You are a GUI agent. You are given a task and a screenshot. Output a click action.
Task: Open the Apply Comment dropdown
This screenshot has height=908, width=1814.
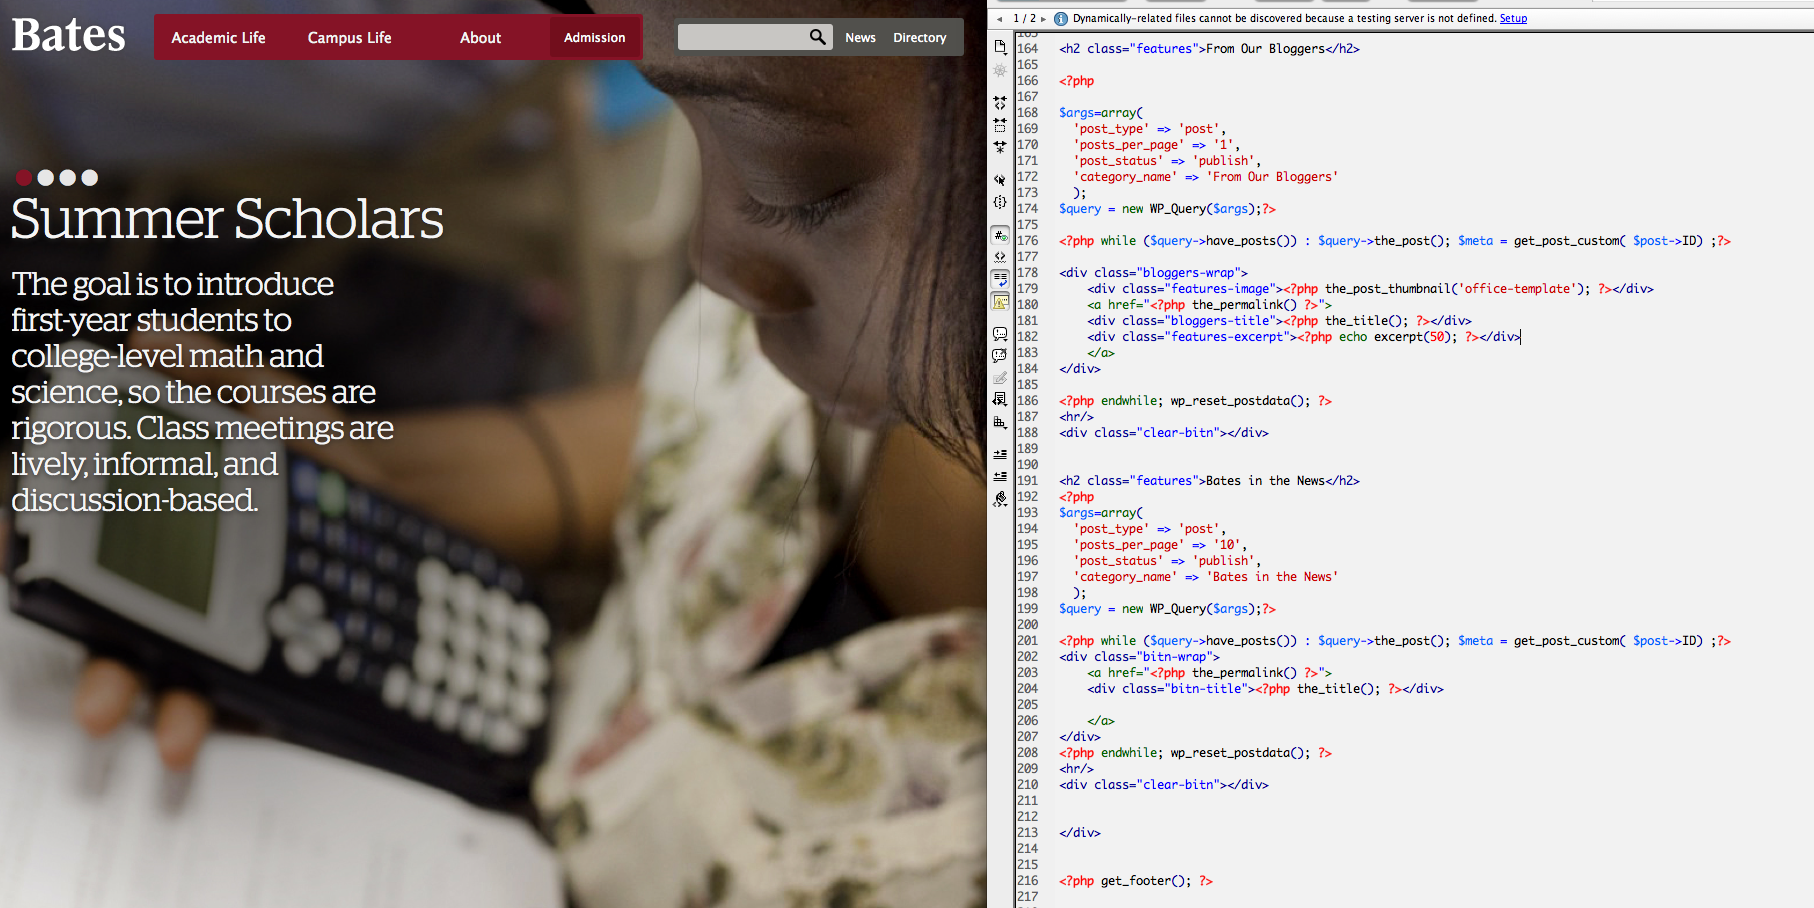(1000, 334)
